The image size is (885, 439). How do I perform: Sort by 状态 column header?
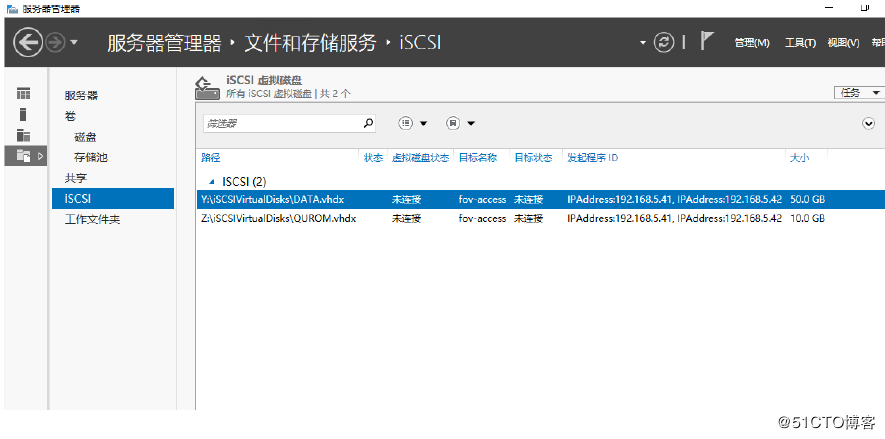pos(373,158)
